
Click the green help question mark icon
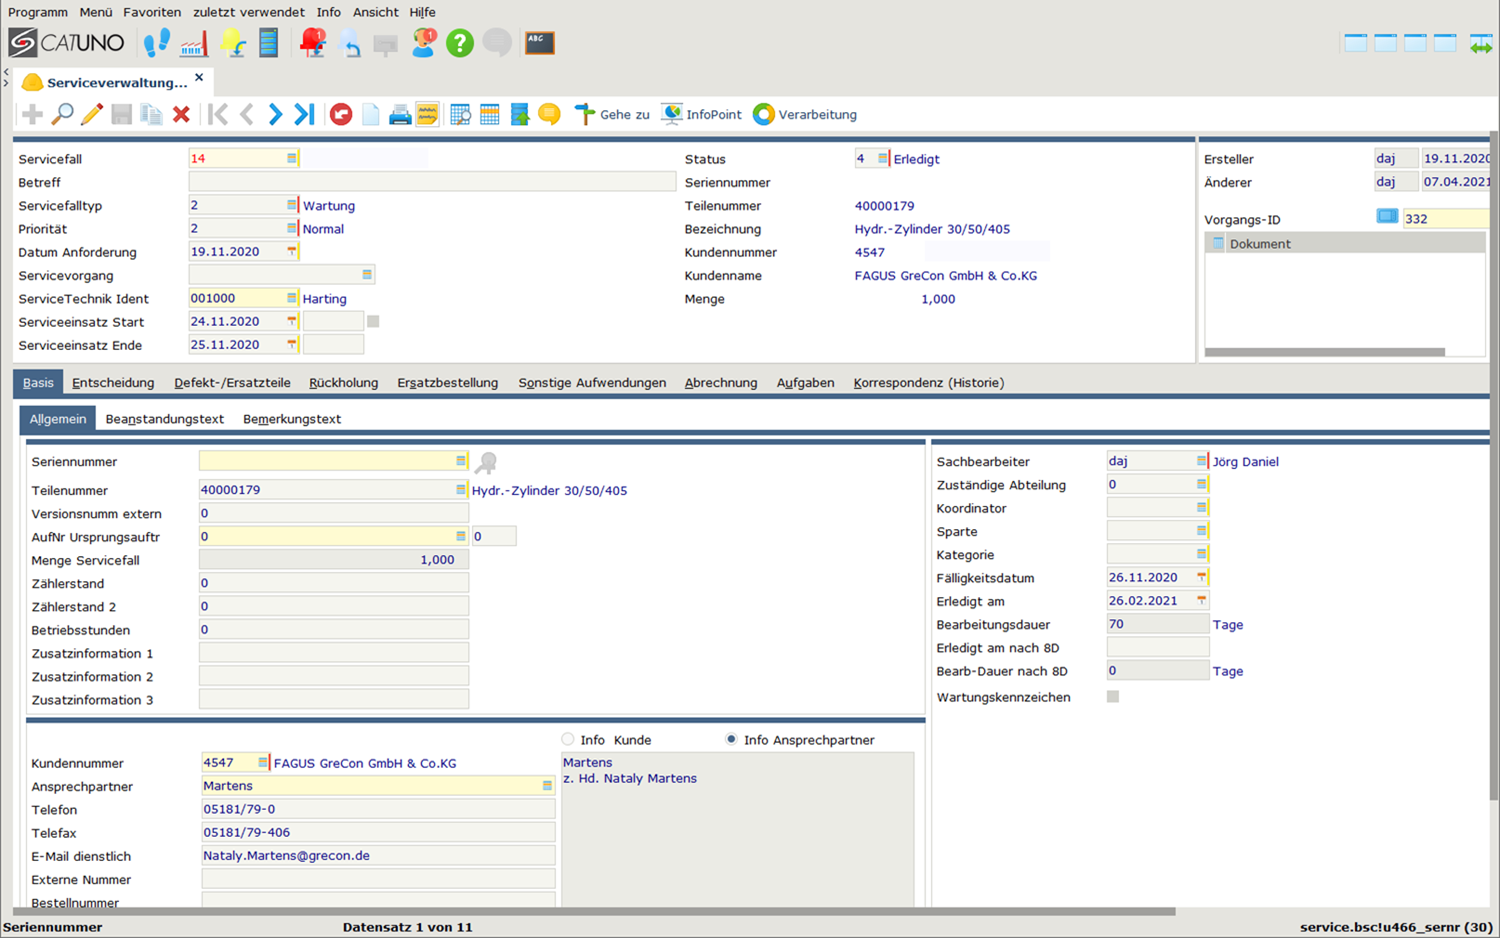[460, 43]
